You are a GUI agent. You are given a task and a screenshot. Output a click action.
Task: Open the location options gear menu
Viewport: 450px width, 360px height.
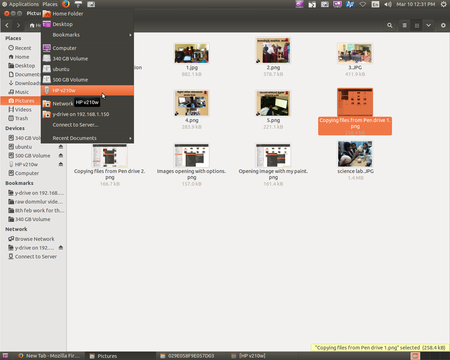[443, 25]
